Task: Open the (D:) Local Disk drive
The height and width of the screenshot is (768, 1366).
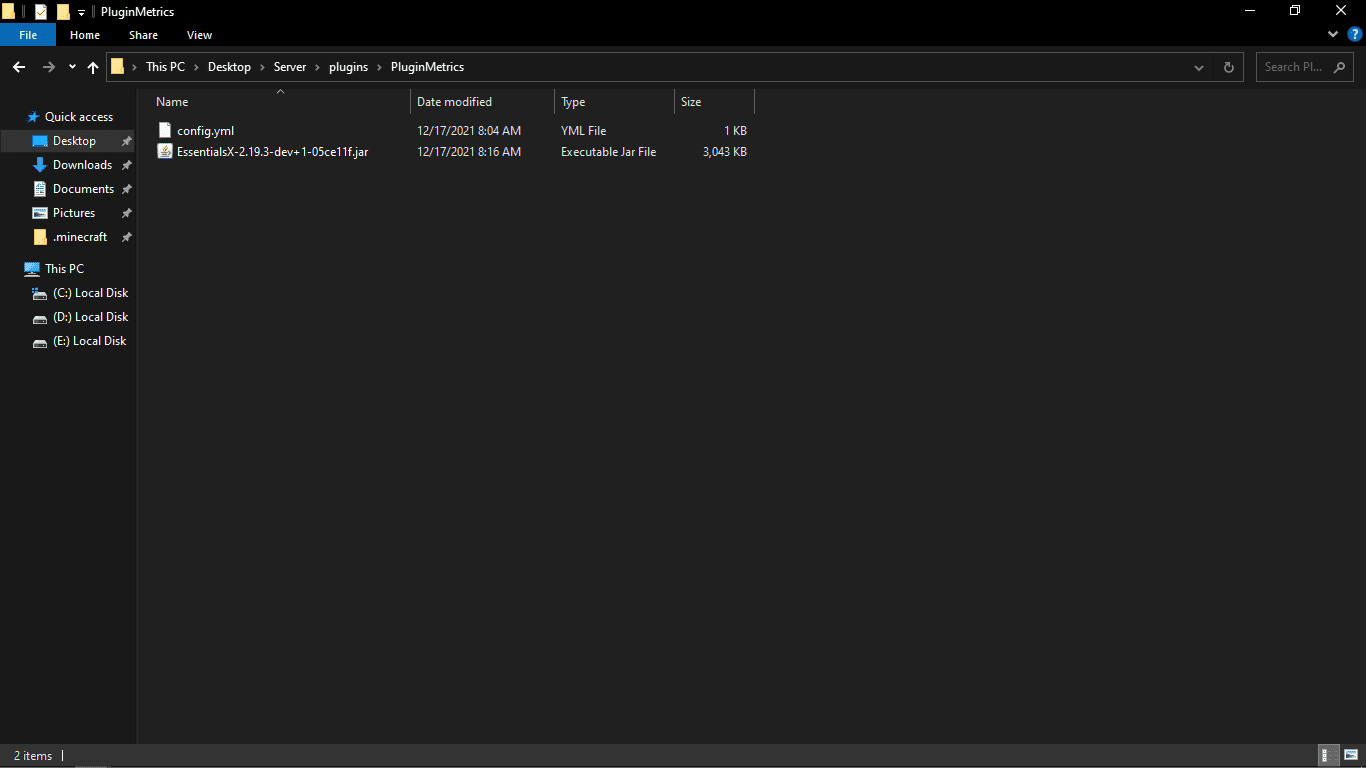Action: tap(90, 317)
